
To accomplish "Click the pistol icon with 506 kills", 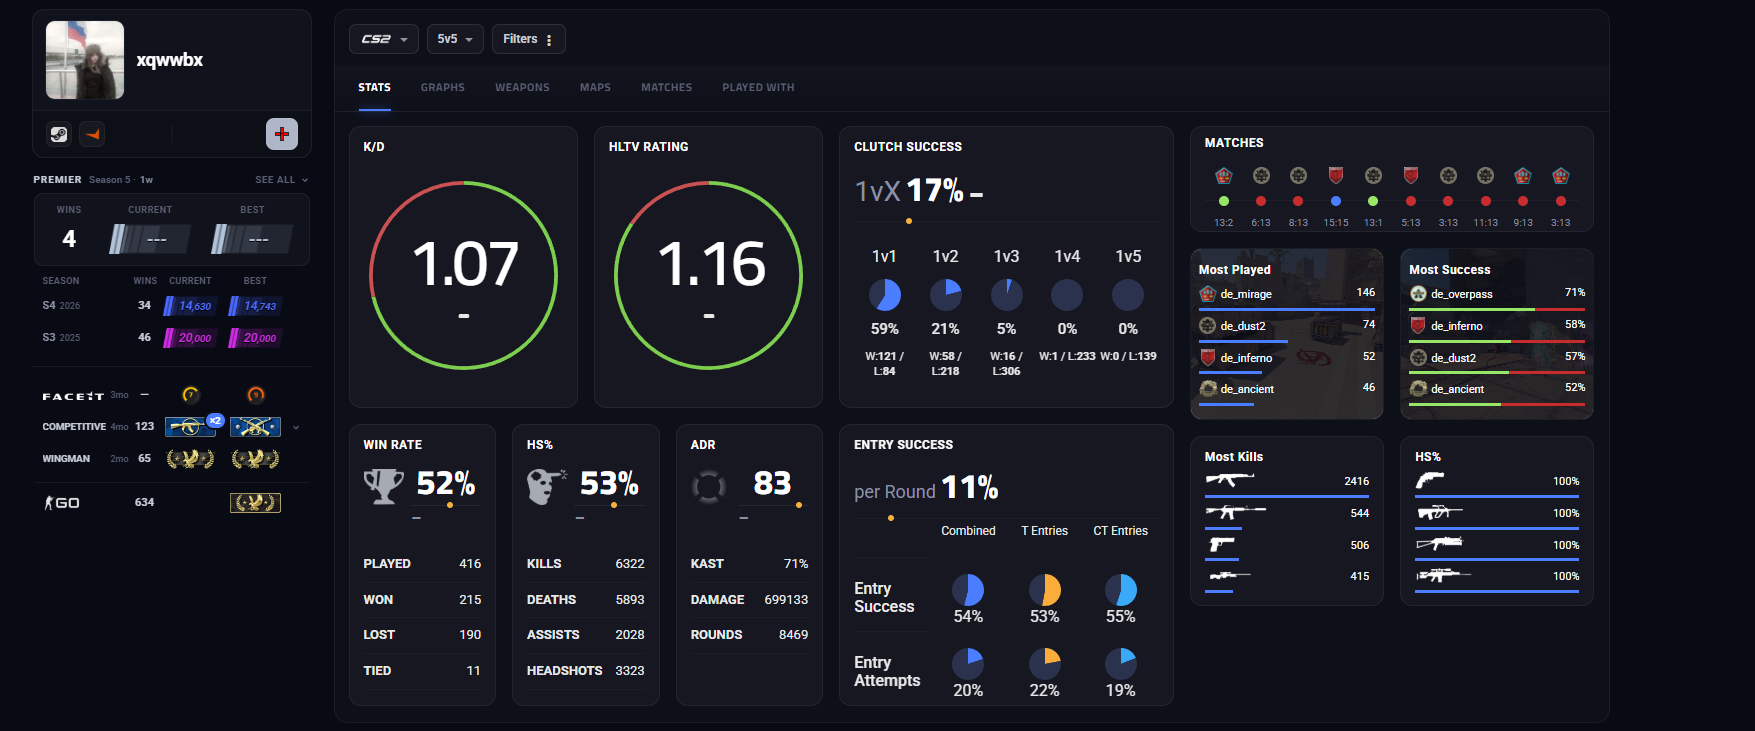I will (x=1222, y=544).
